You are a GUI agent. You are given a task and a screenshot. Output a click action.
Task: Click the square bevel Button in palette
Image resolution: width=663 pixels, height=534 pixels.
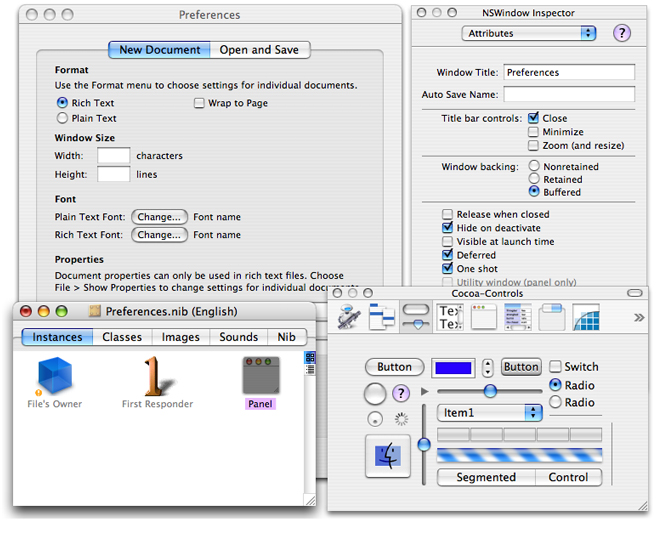click(x=521, y=367)
